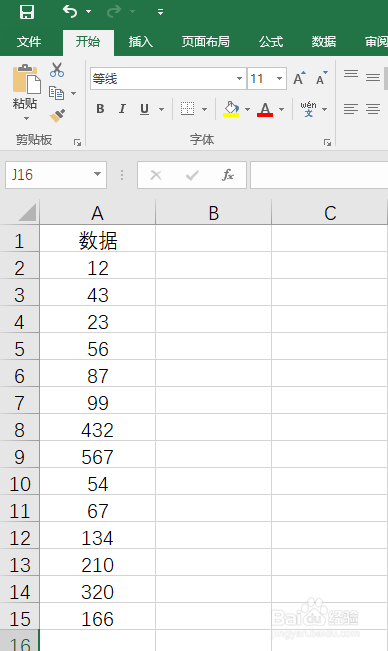This screenshot has width=388, height=651.
Task: Click the Center text icon
Action: (373, 109)
